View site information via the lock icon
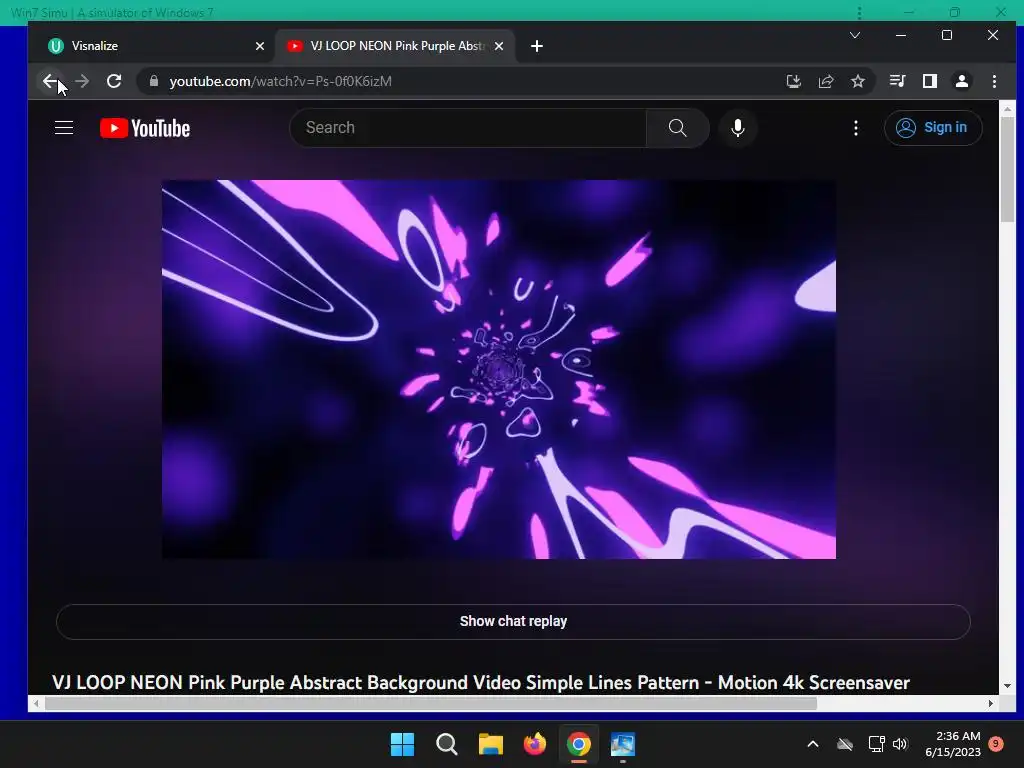1024x768 pixels. click(154, 81)
